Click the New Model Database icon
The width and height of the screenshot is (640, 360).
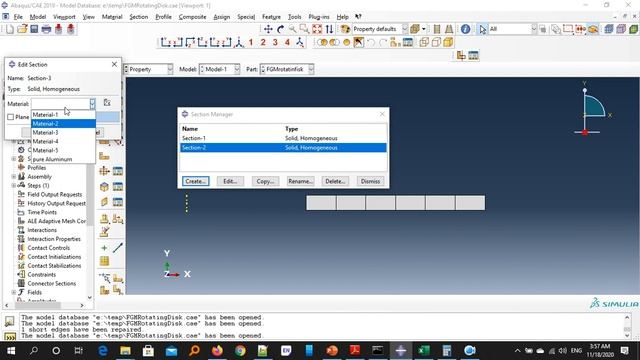(x=10, y=29)
